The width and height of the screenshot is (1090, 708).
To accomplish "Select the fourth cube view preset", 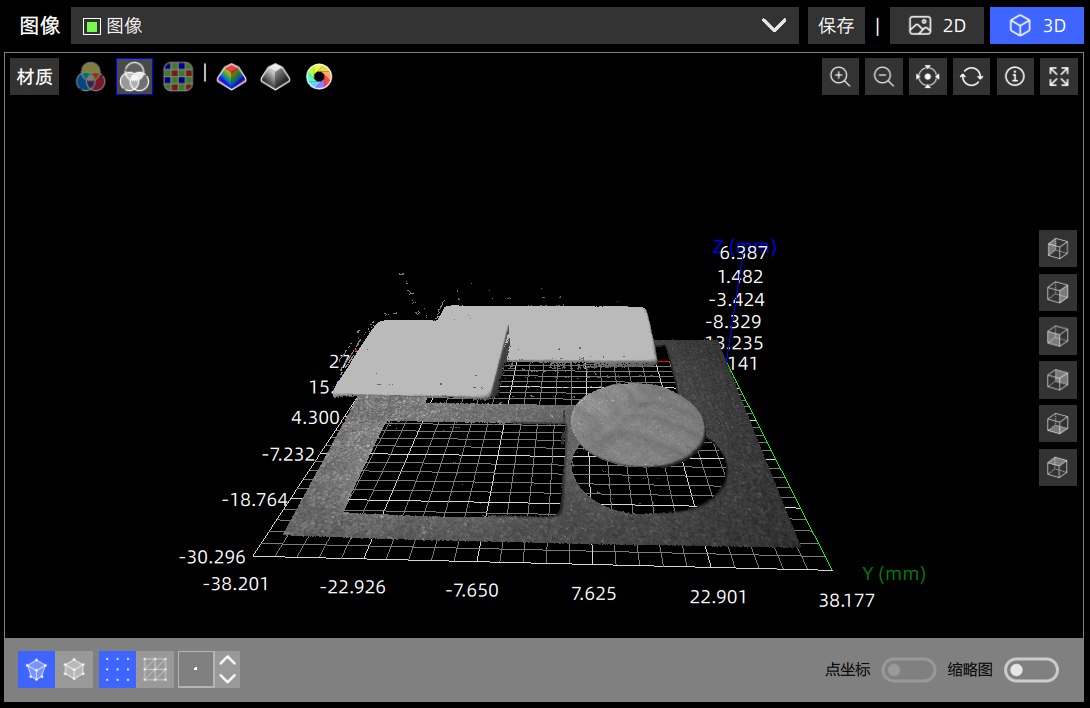I will 1057,380.
